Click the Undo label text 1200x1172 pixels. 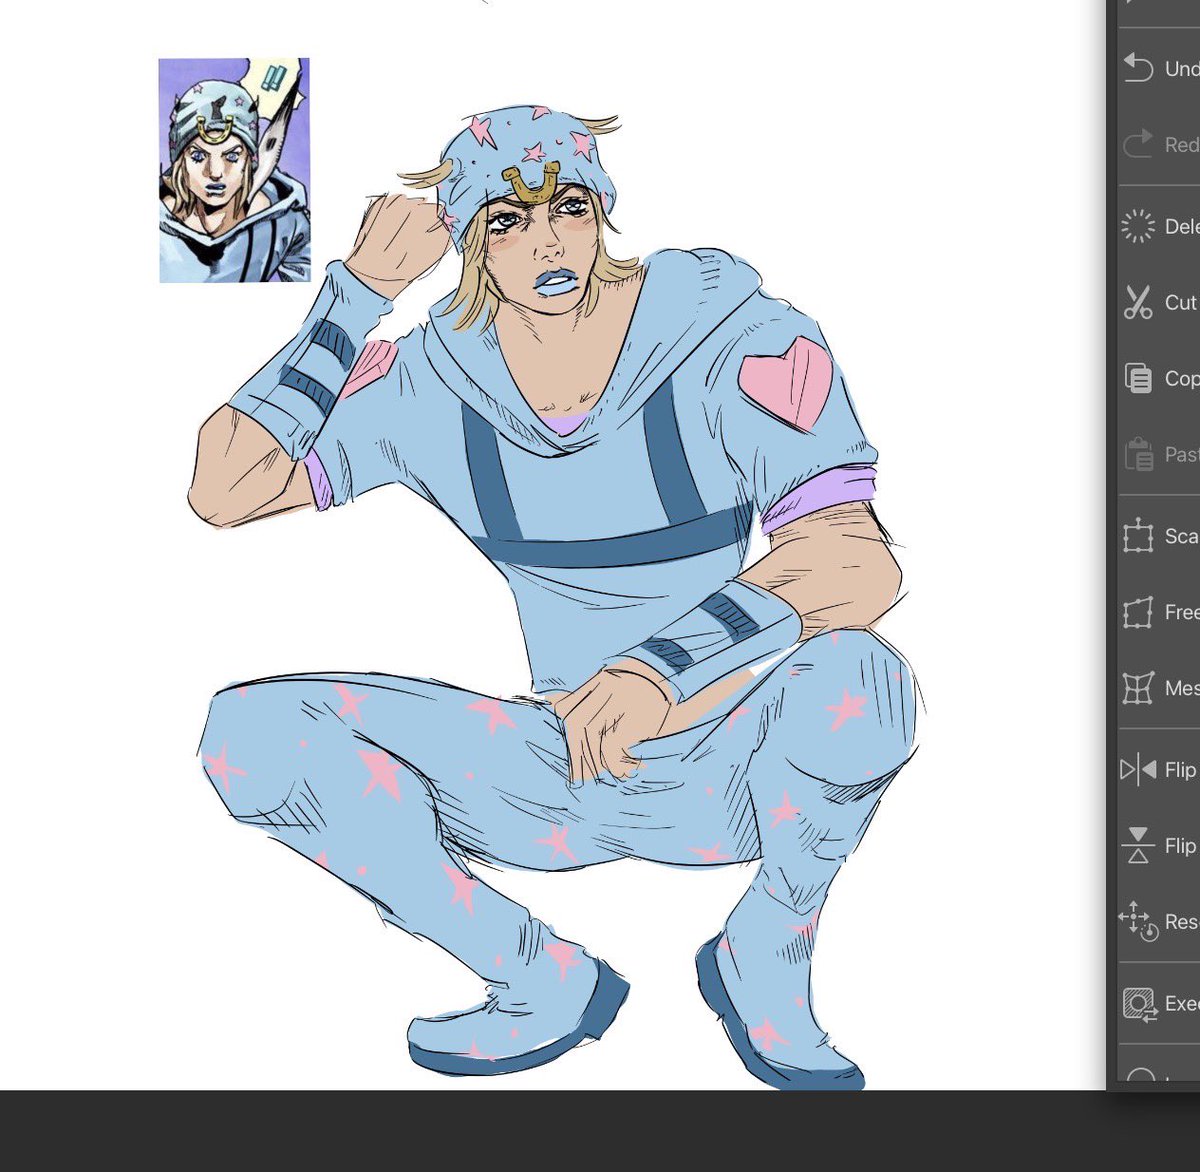1182,68
